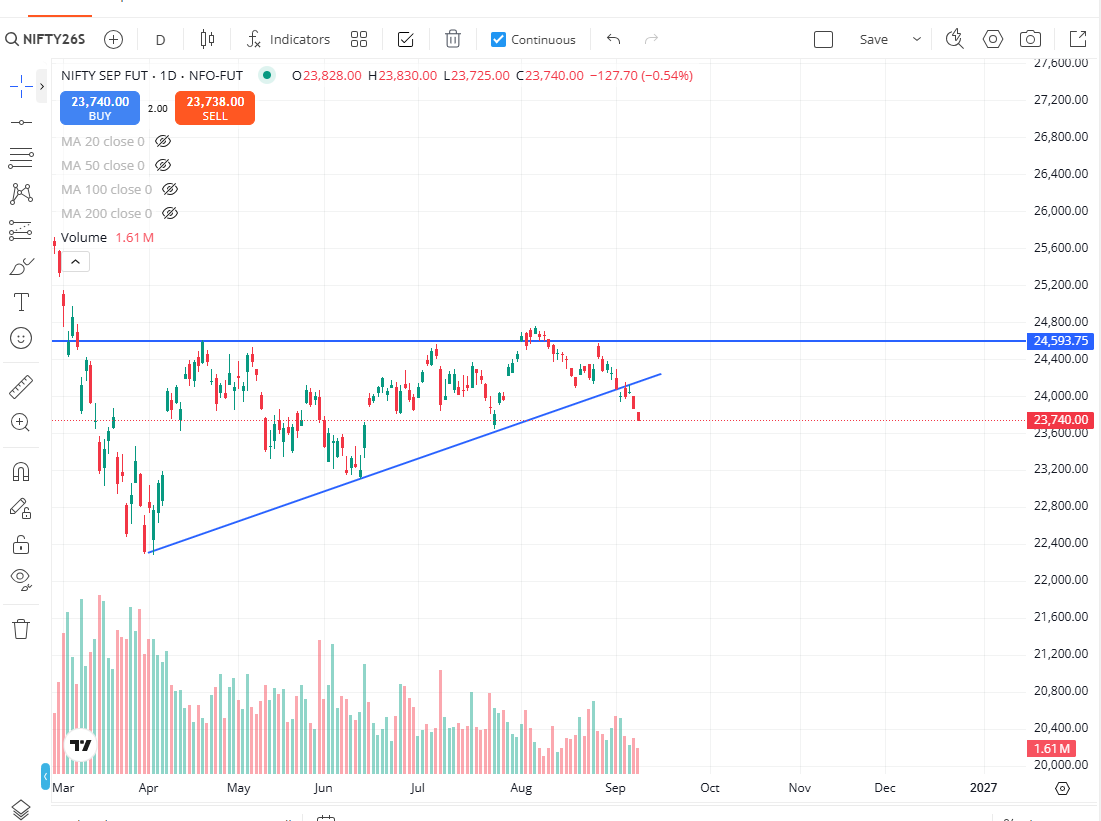Click the 23,738.00 SELL button
Viewport: 1101px width, 821px height.
(215, 108)
